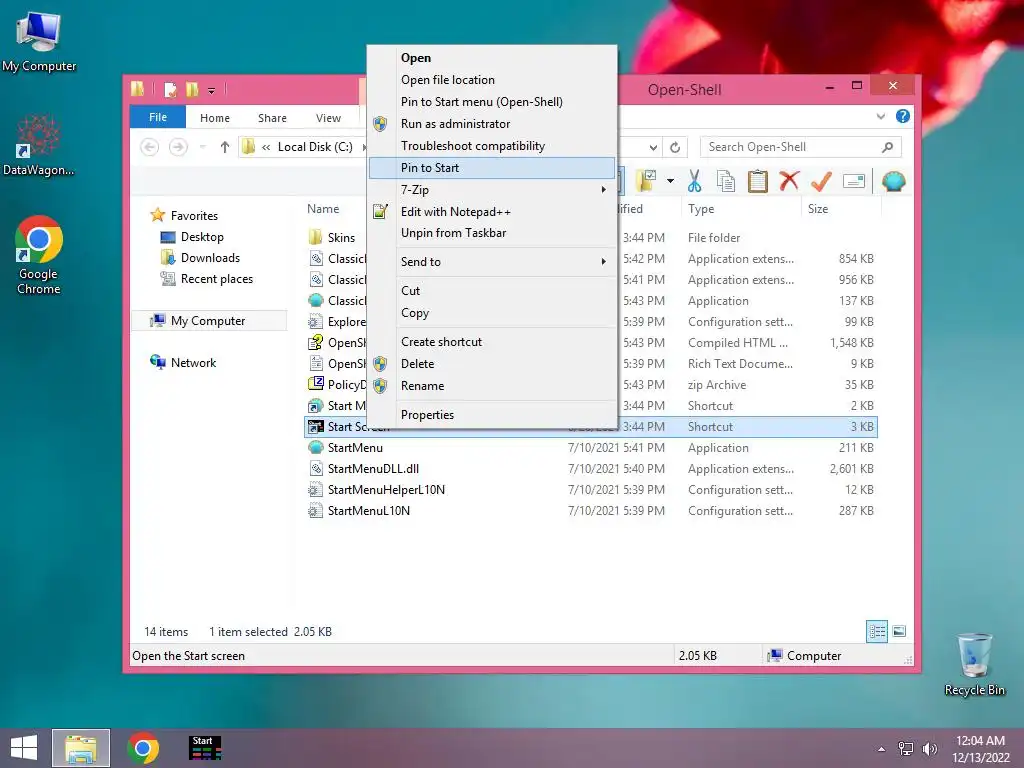
Task: Click the red X Delete toolbar icon
Action: [x=789, y=180]
